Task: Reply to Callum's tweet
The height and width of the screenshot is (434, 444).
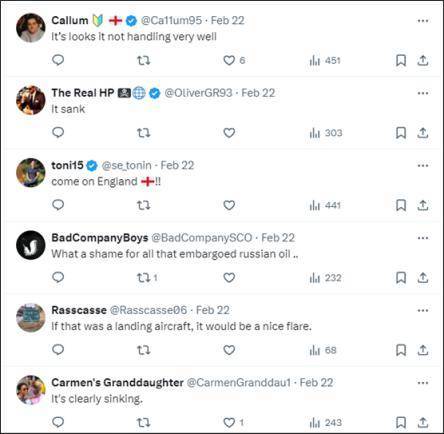Action: 58,60
